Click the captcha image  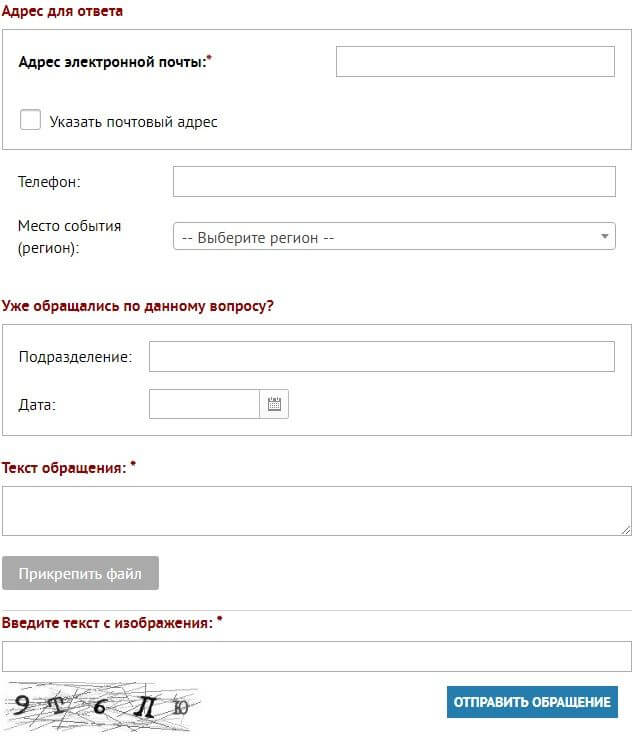[x=101, y=706]
